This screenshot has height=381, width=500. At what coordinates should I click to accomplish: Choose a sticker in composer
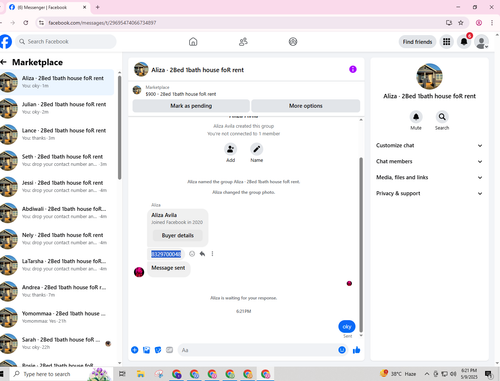(158, 350)
